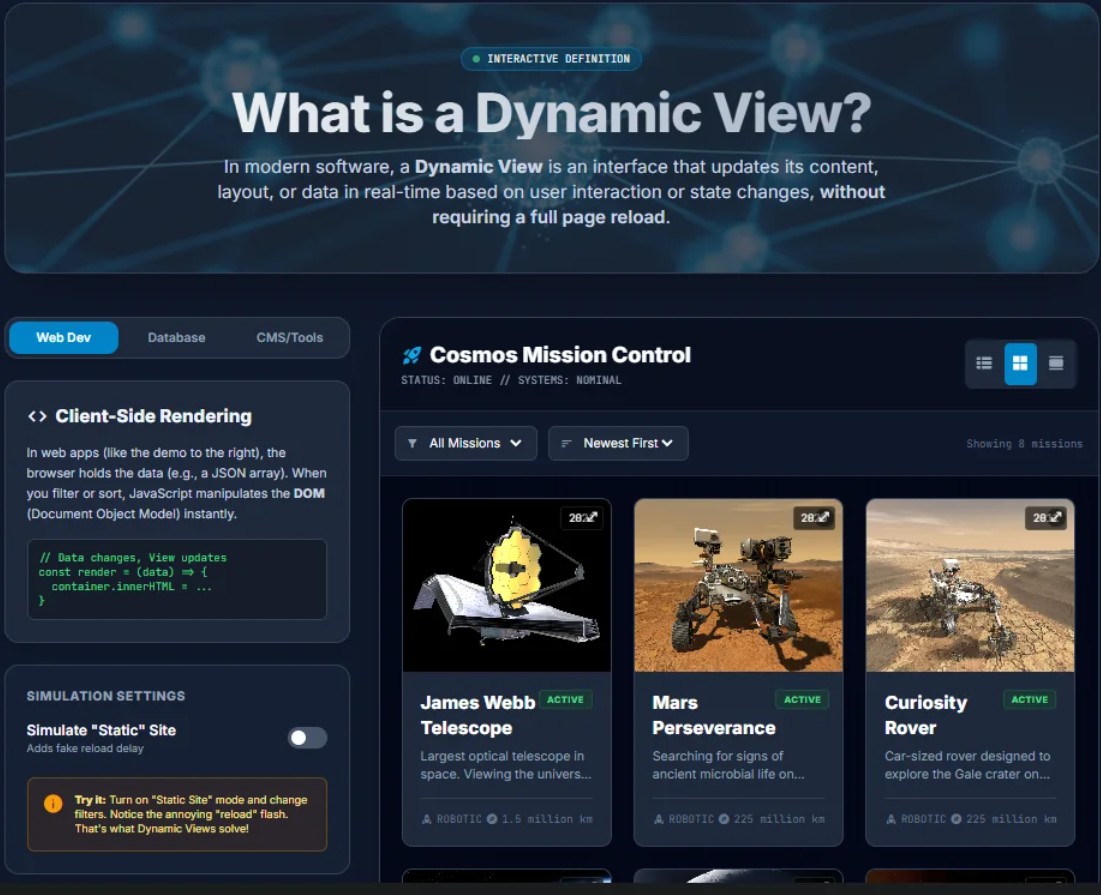Switch to compact card view icon
Screen dimensions: 1101x895
1056,364
